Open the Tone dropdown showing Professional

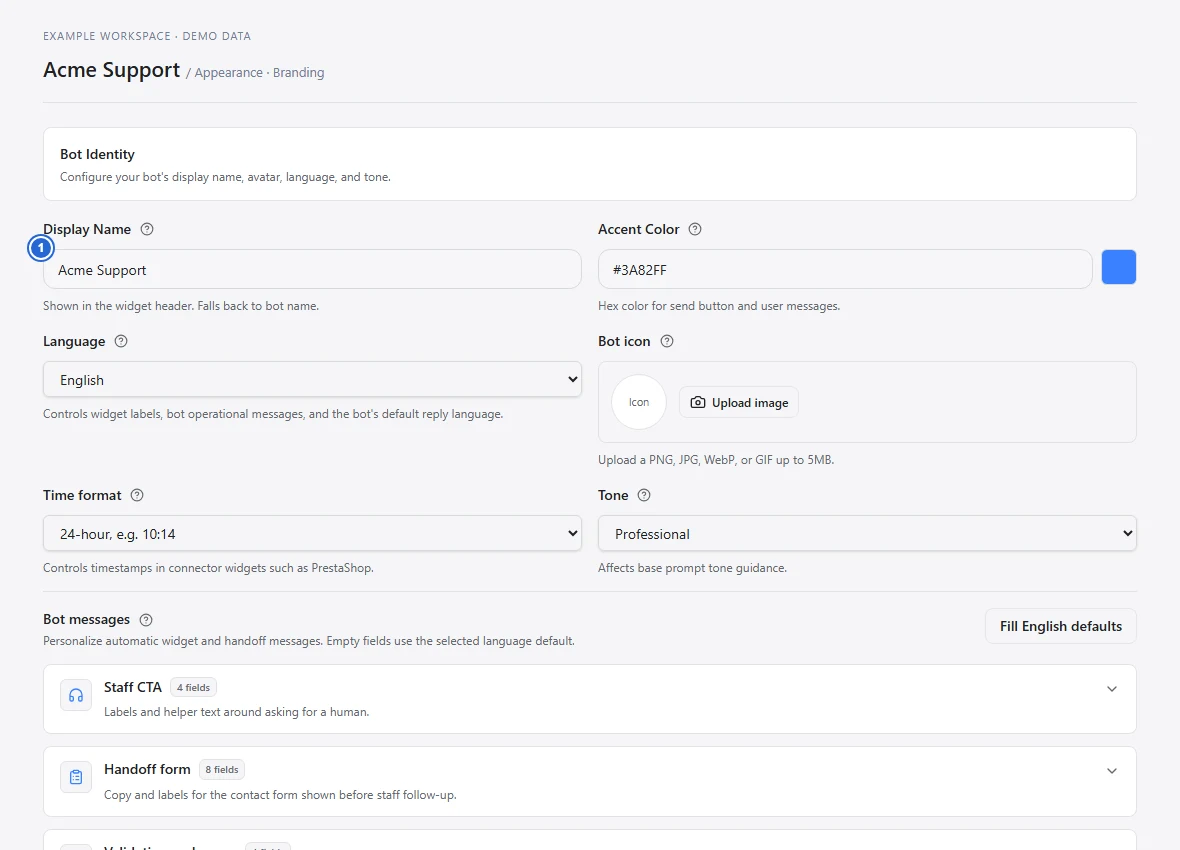point(867,533)
